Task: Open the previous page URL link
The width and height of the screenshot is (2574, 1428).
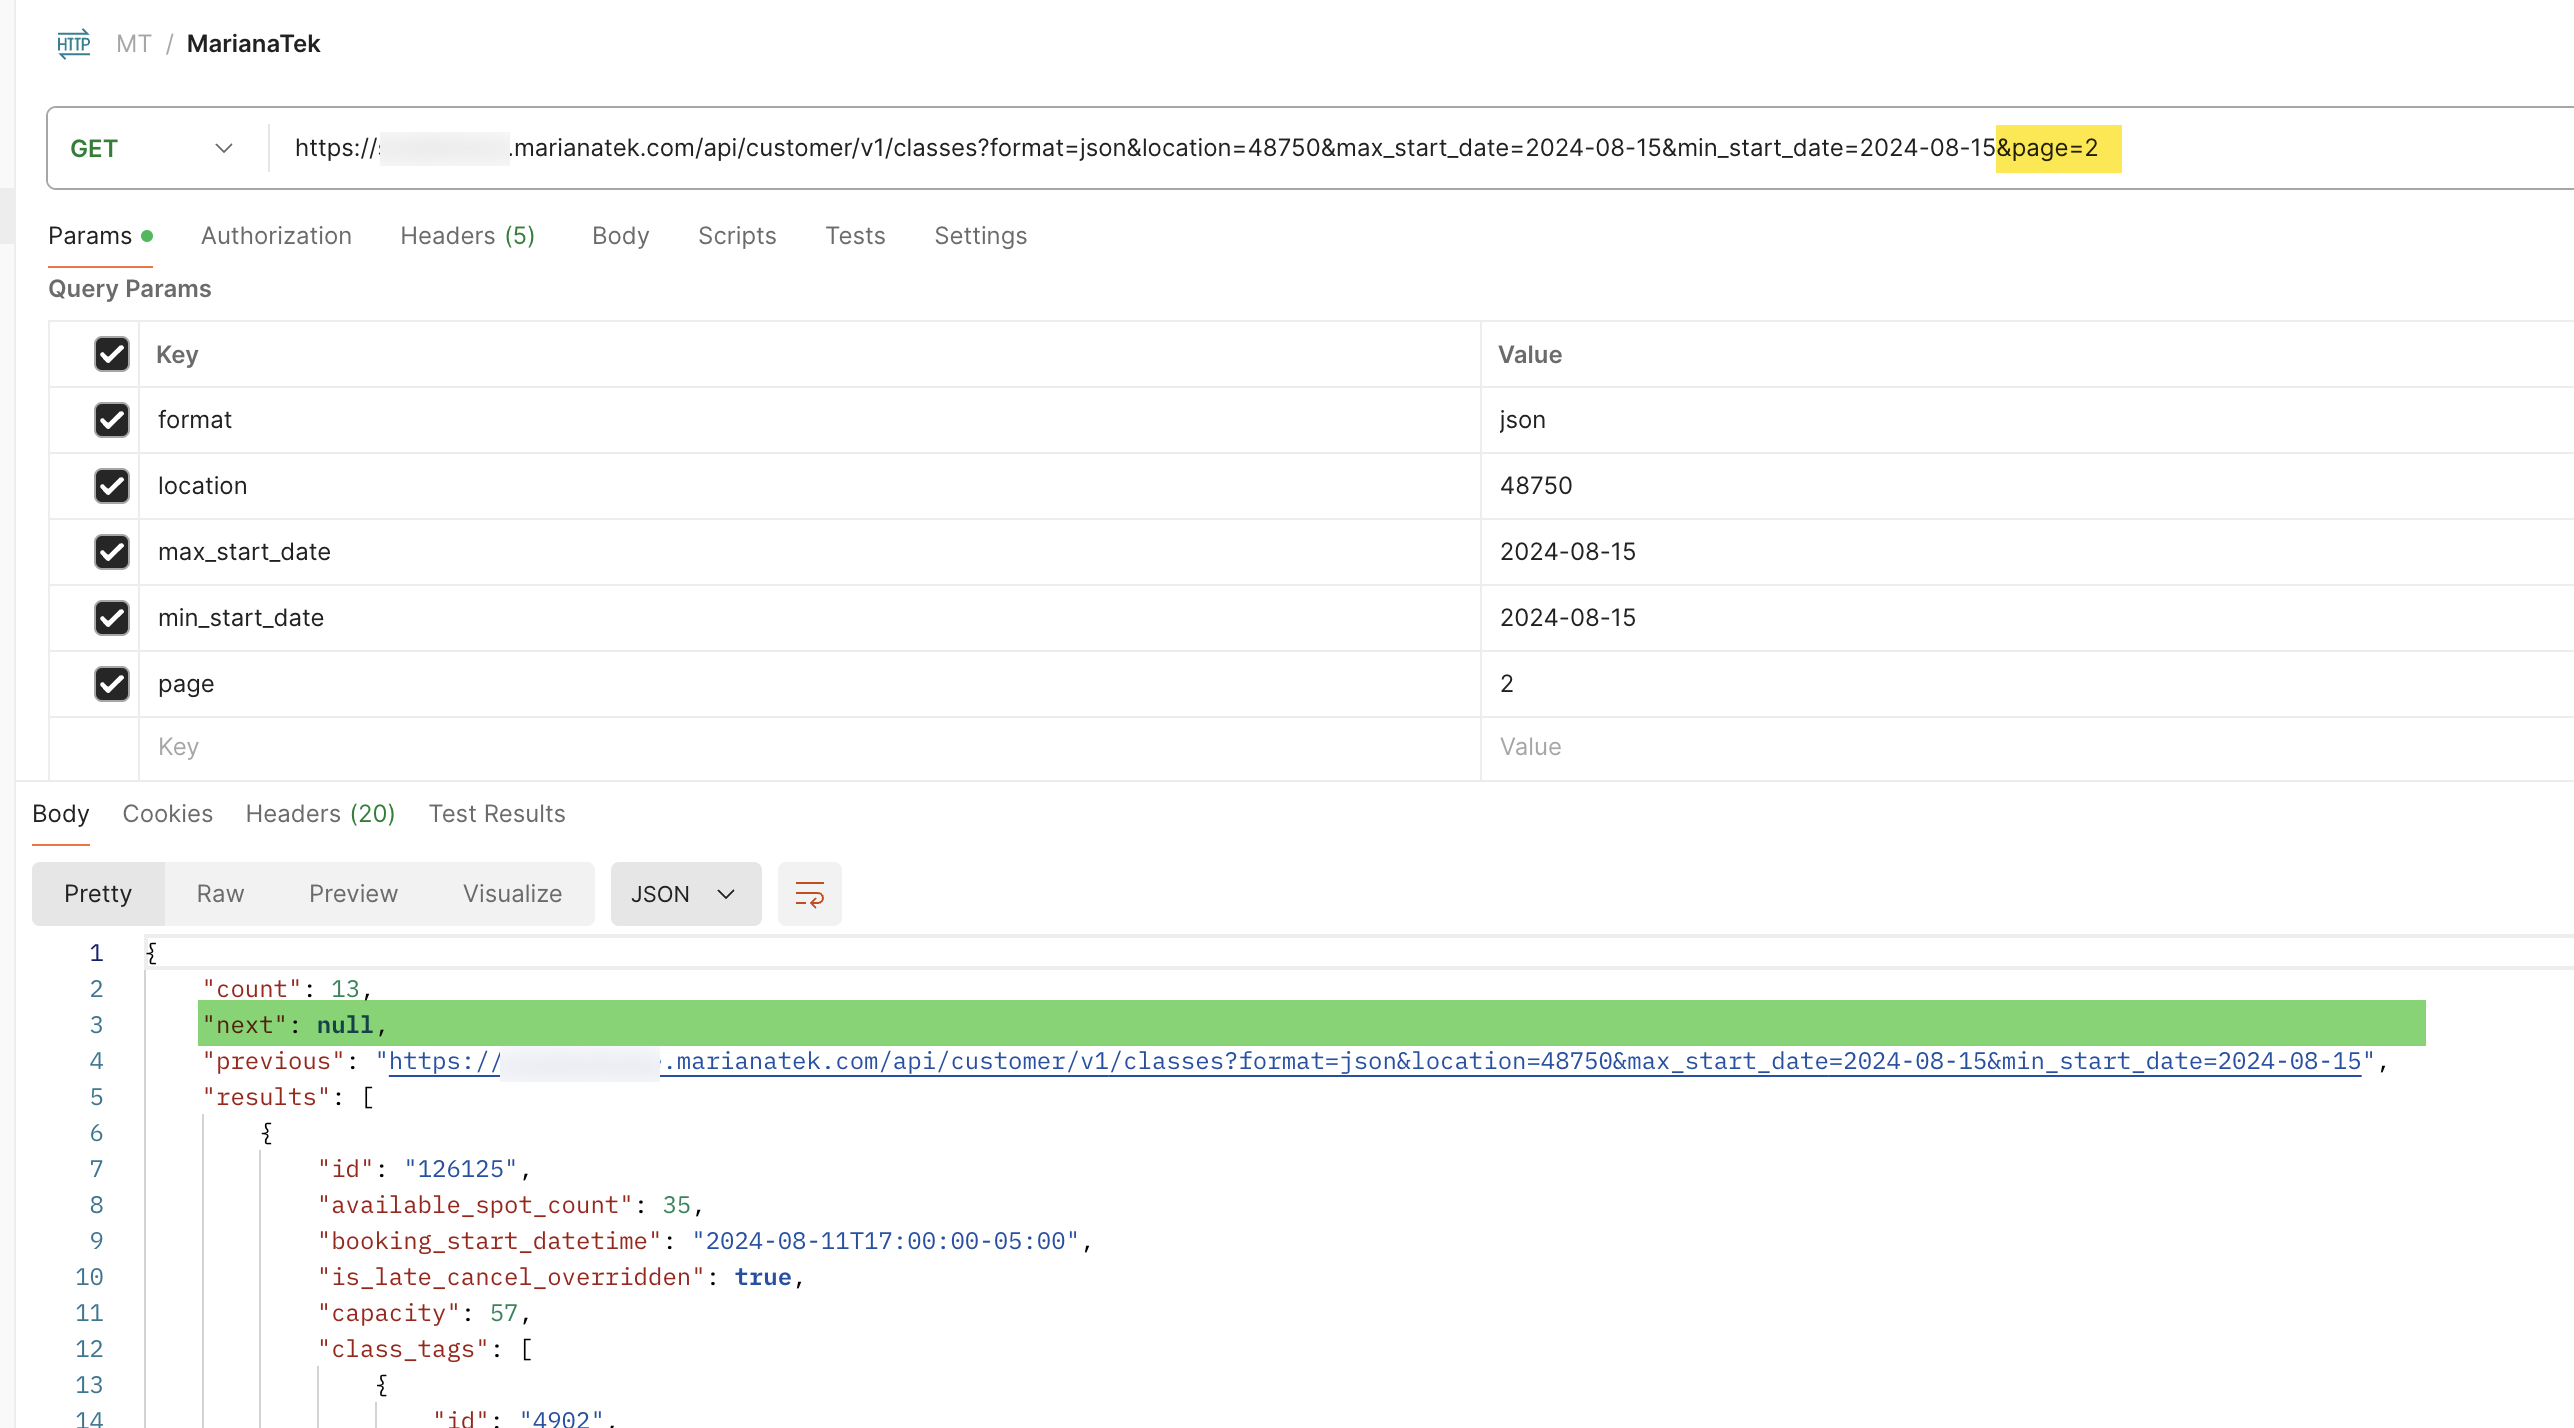Action: pos(1375,1062)
